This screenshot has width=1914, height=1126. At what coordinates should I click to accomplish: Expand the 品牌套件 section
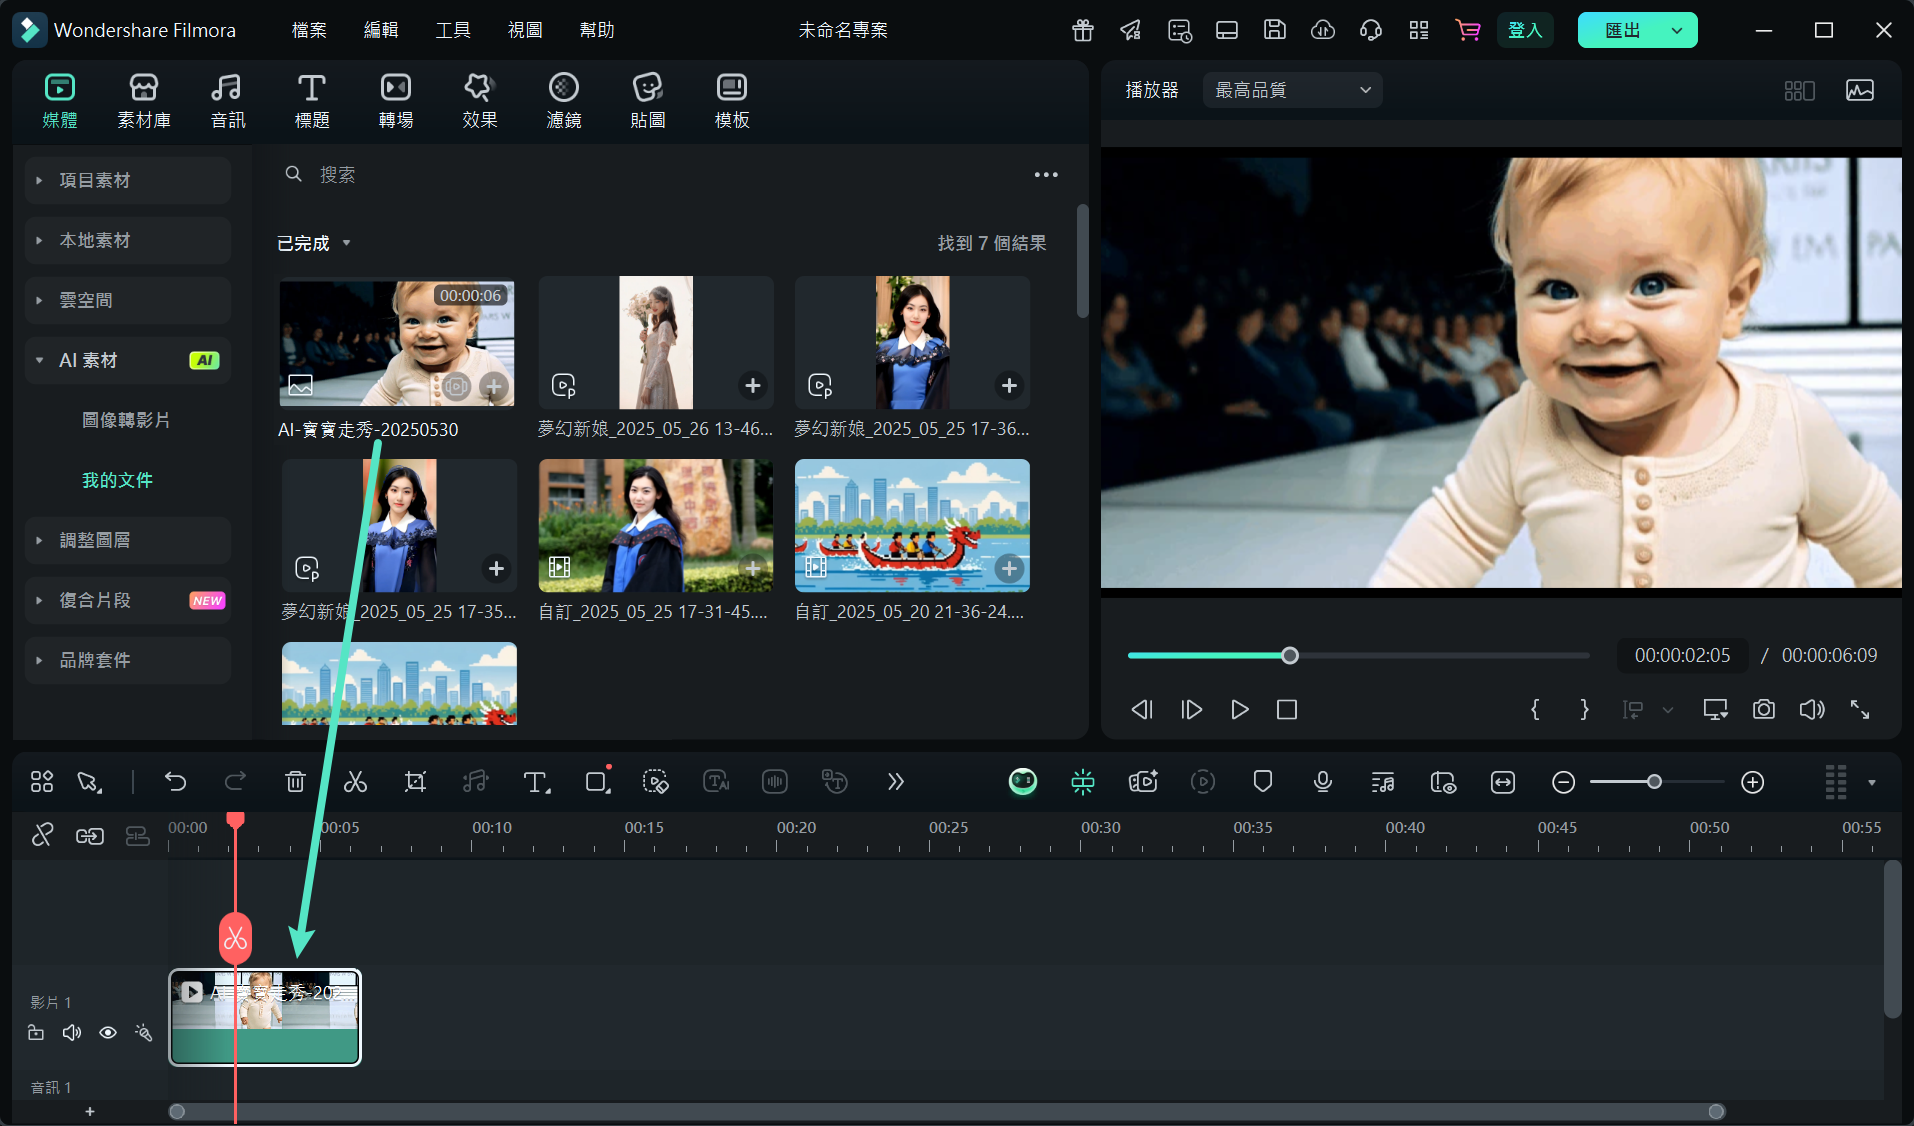pyautogui.click(x=128, y=660)
